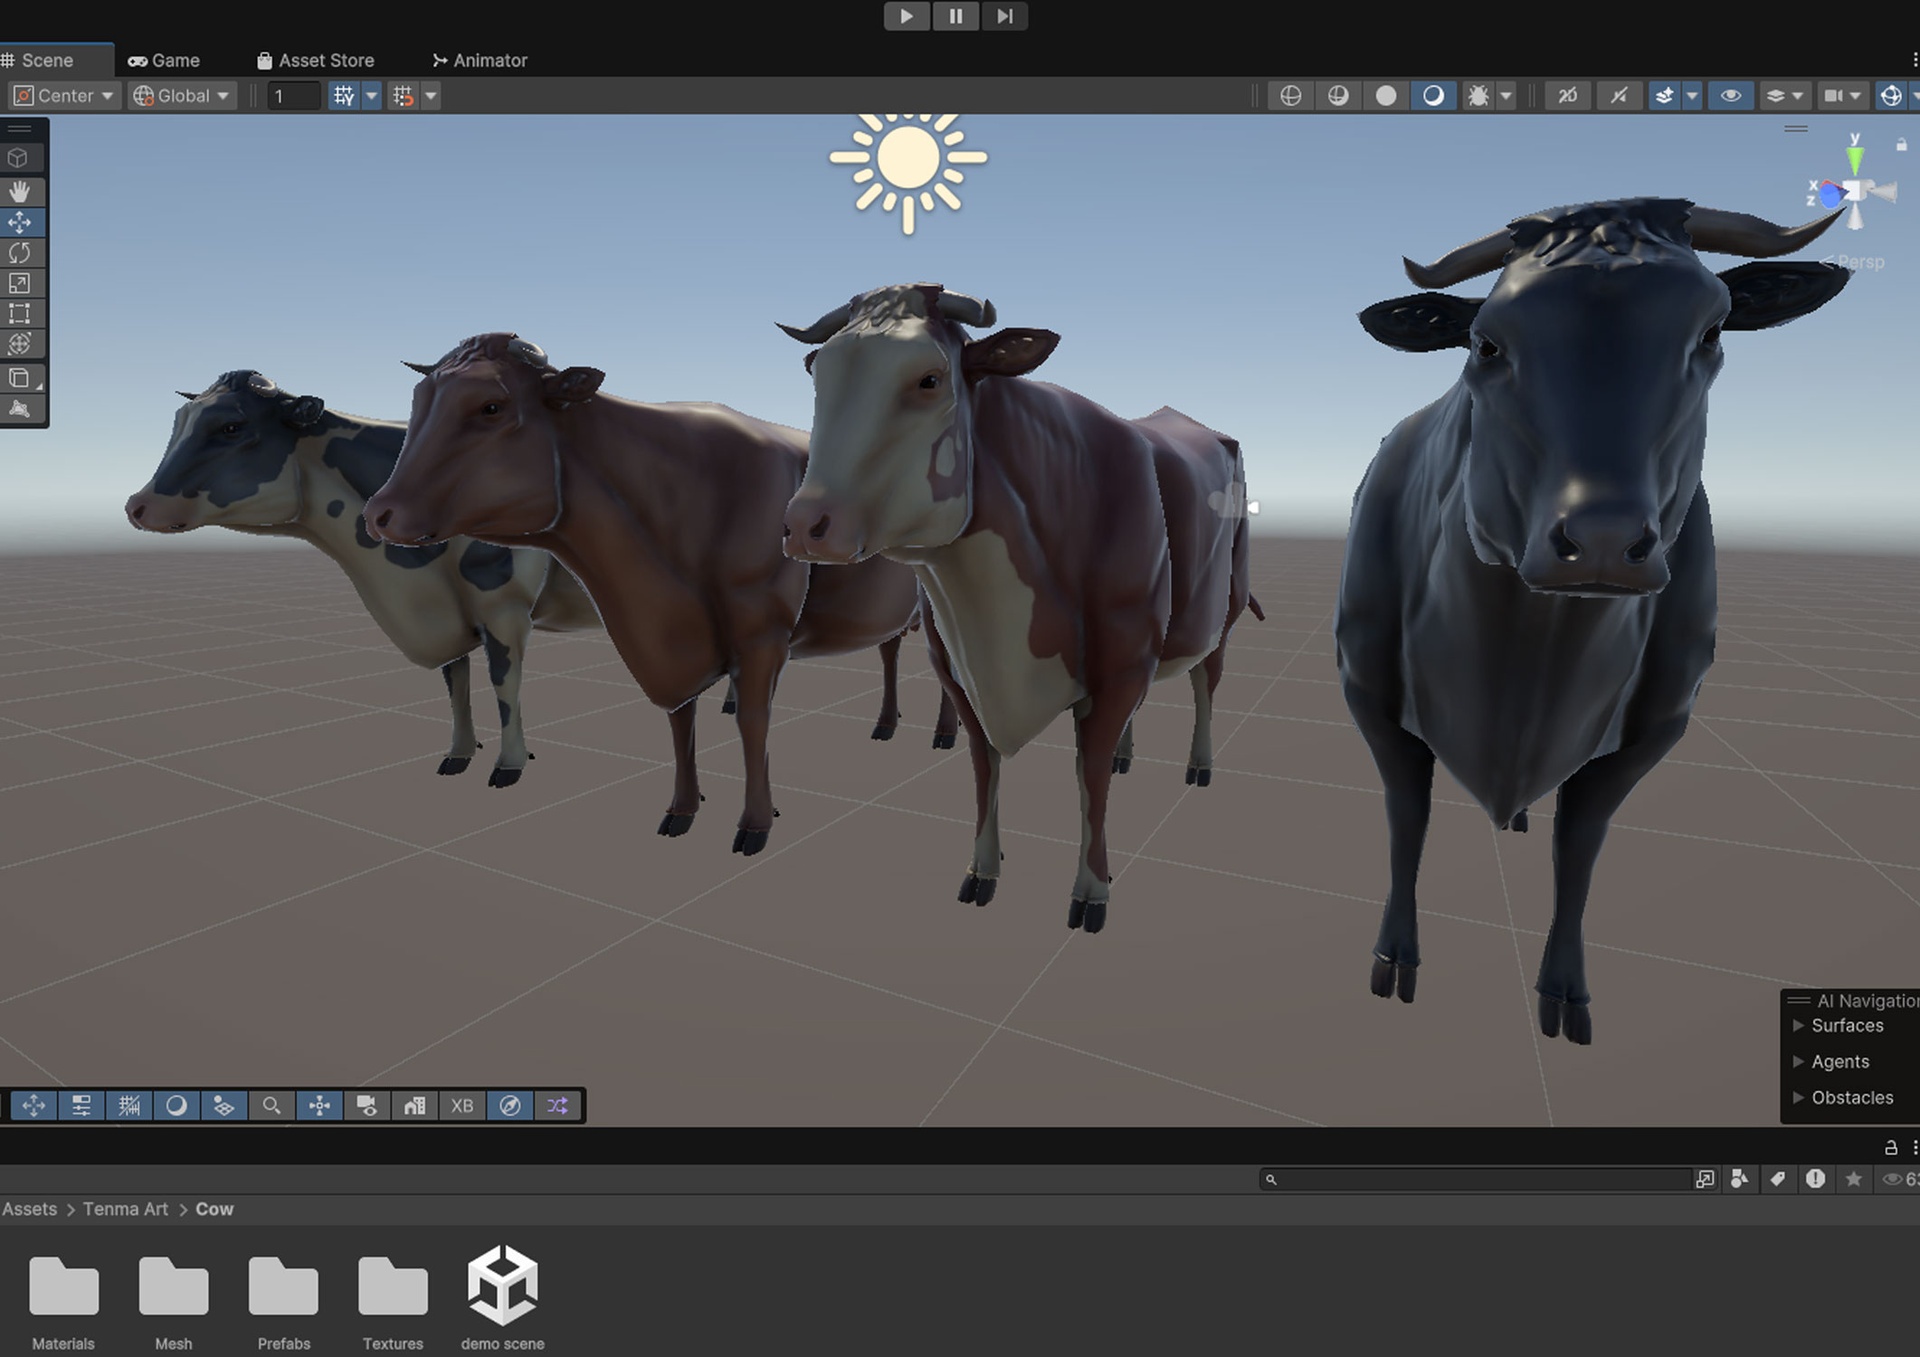Click the magnifier search overlay button
The width and height of the screenshot is (1920, 1357).
[271, 1105]
